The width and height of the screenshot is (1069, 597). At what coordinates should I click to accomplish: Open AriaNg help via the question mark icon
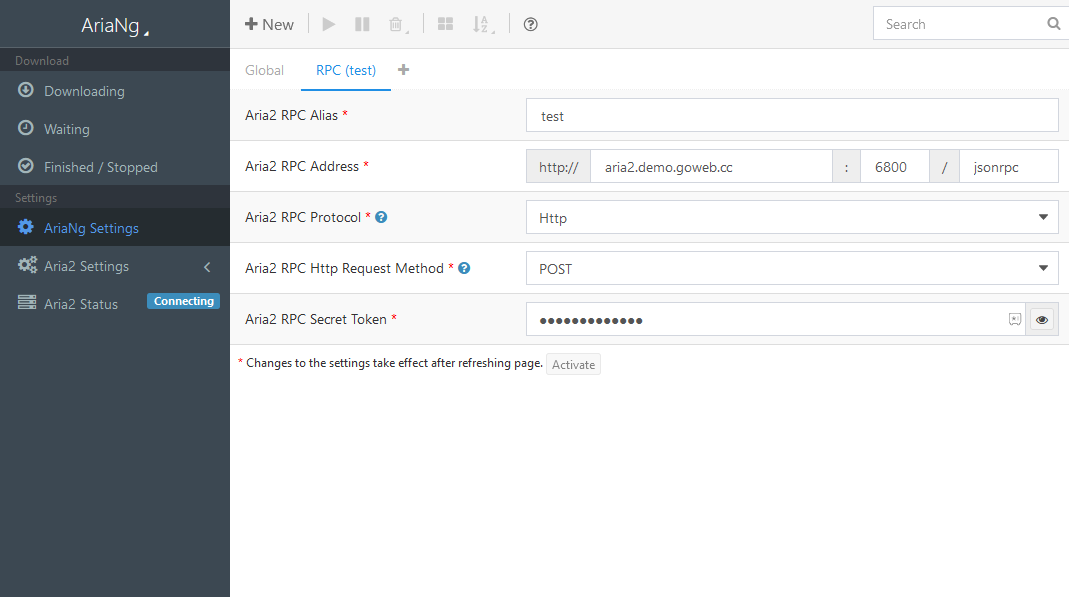tap(530, 23)
